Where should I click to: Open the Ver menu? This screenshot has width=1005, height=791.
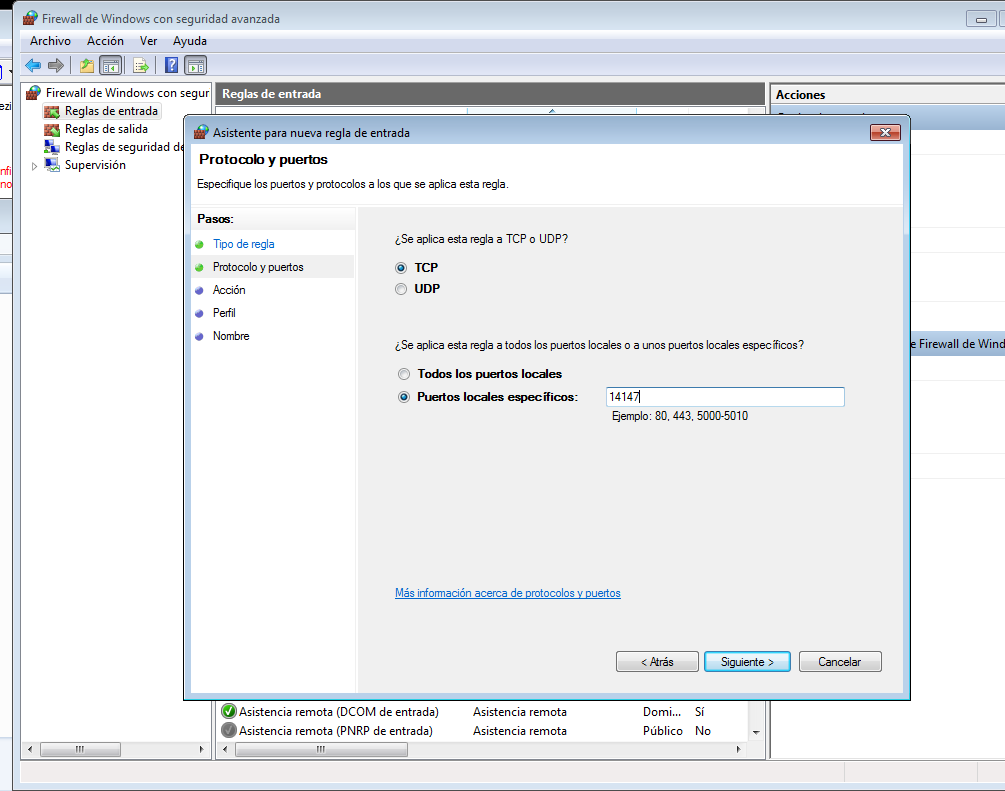(148, 41)
